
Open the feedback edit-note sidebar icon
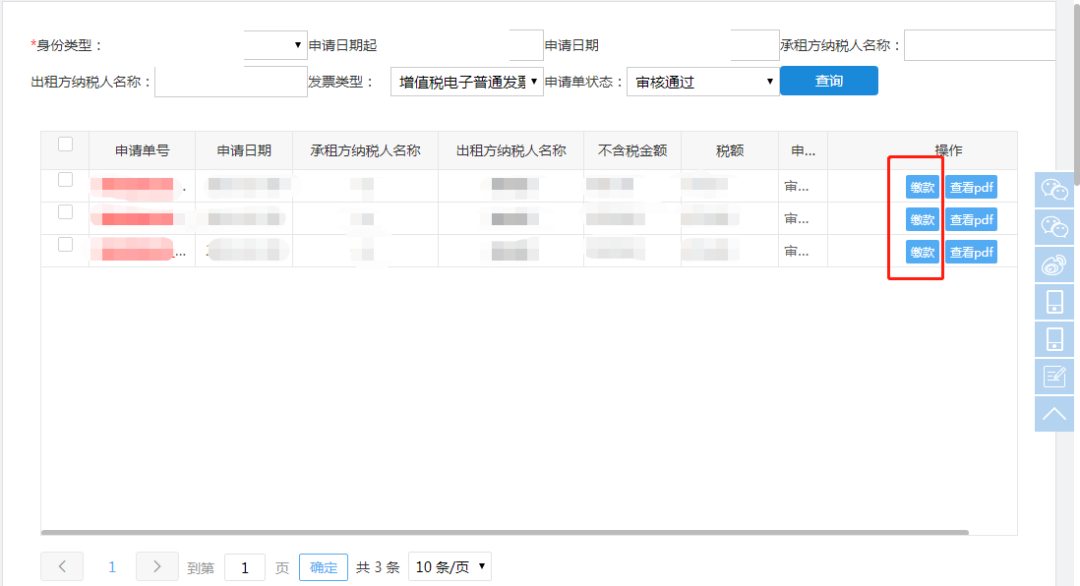pyautogui.click(x=1054, y=376)
